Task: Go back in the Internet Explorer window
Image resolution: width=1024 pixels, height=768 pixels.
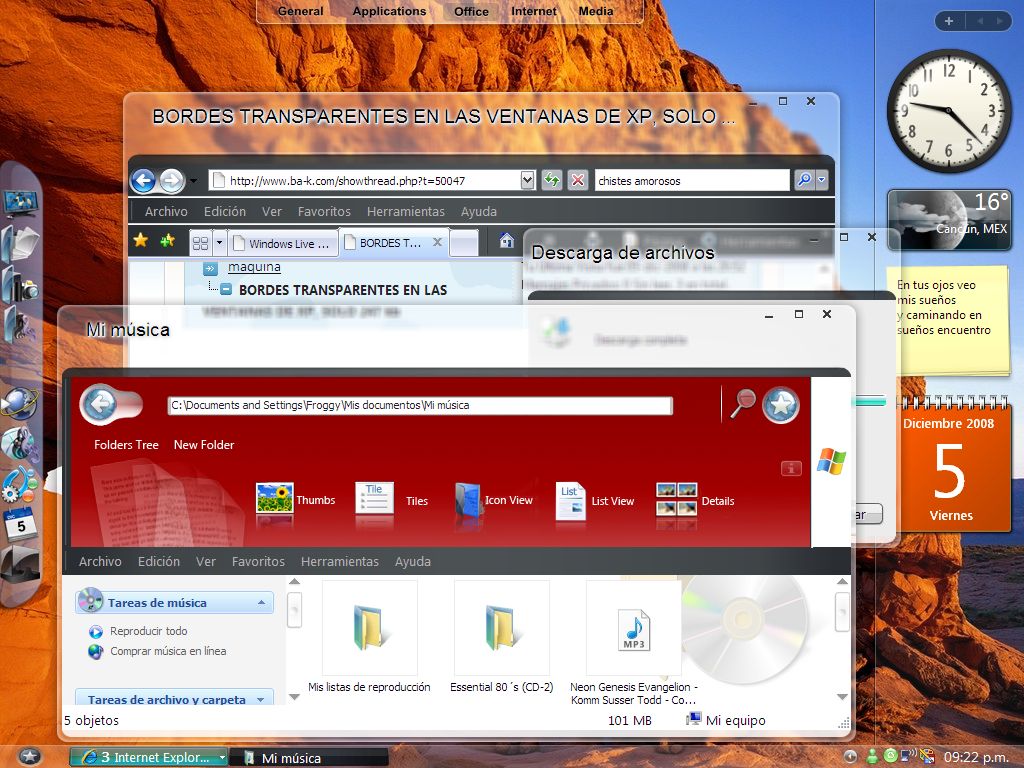Action: (x=143, y=181)
